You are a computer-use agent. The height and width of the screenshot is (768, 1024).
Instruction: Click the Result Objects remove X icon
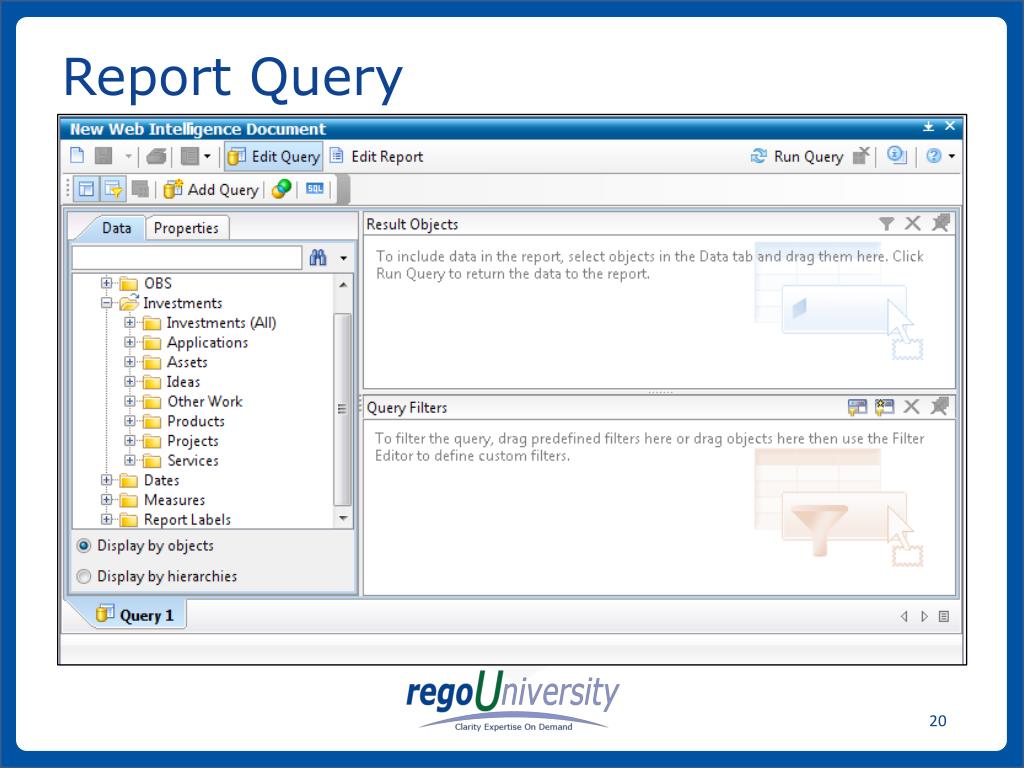[x=913, y=223]
